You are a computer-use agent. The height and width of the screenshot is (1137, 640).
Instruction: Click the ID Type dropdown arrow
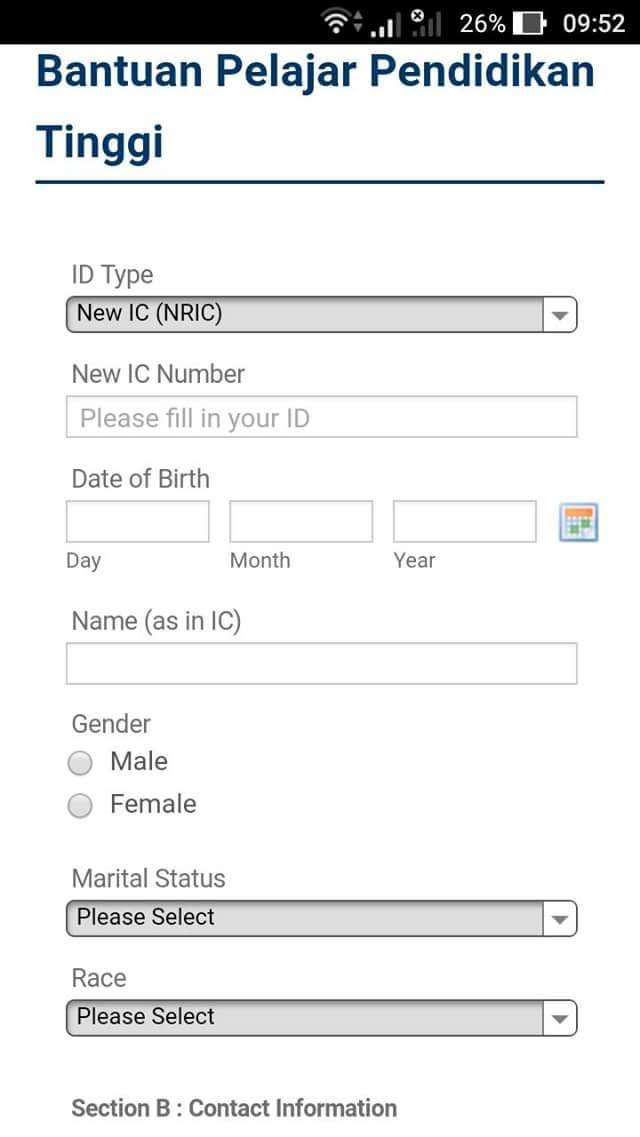click(560, 315)
